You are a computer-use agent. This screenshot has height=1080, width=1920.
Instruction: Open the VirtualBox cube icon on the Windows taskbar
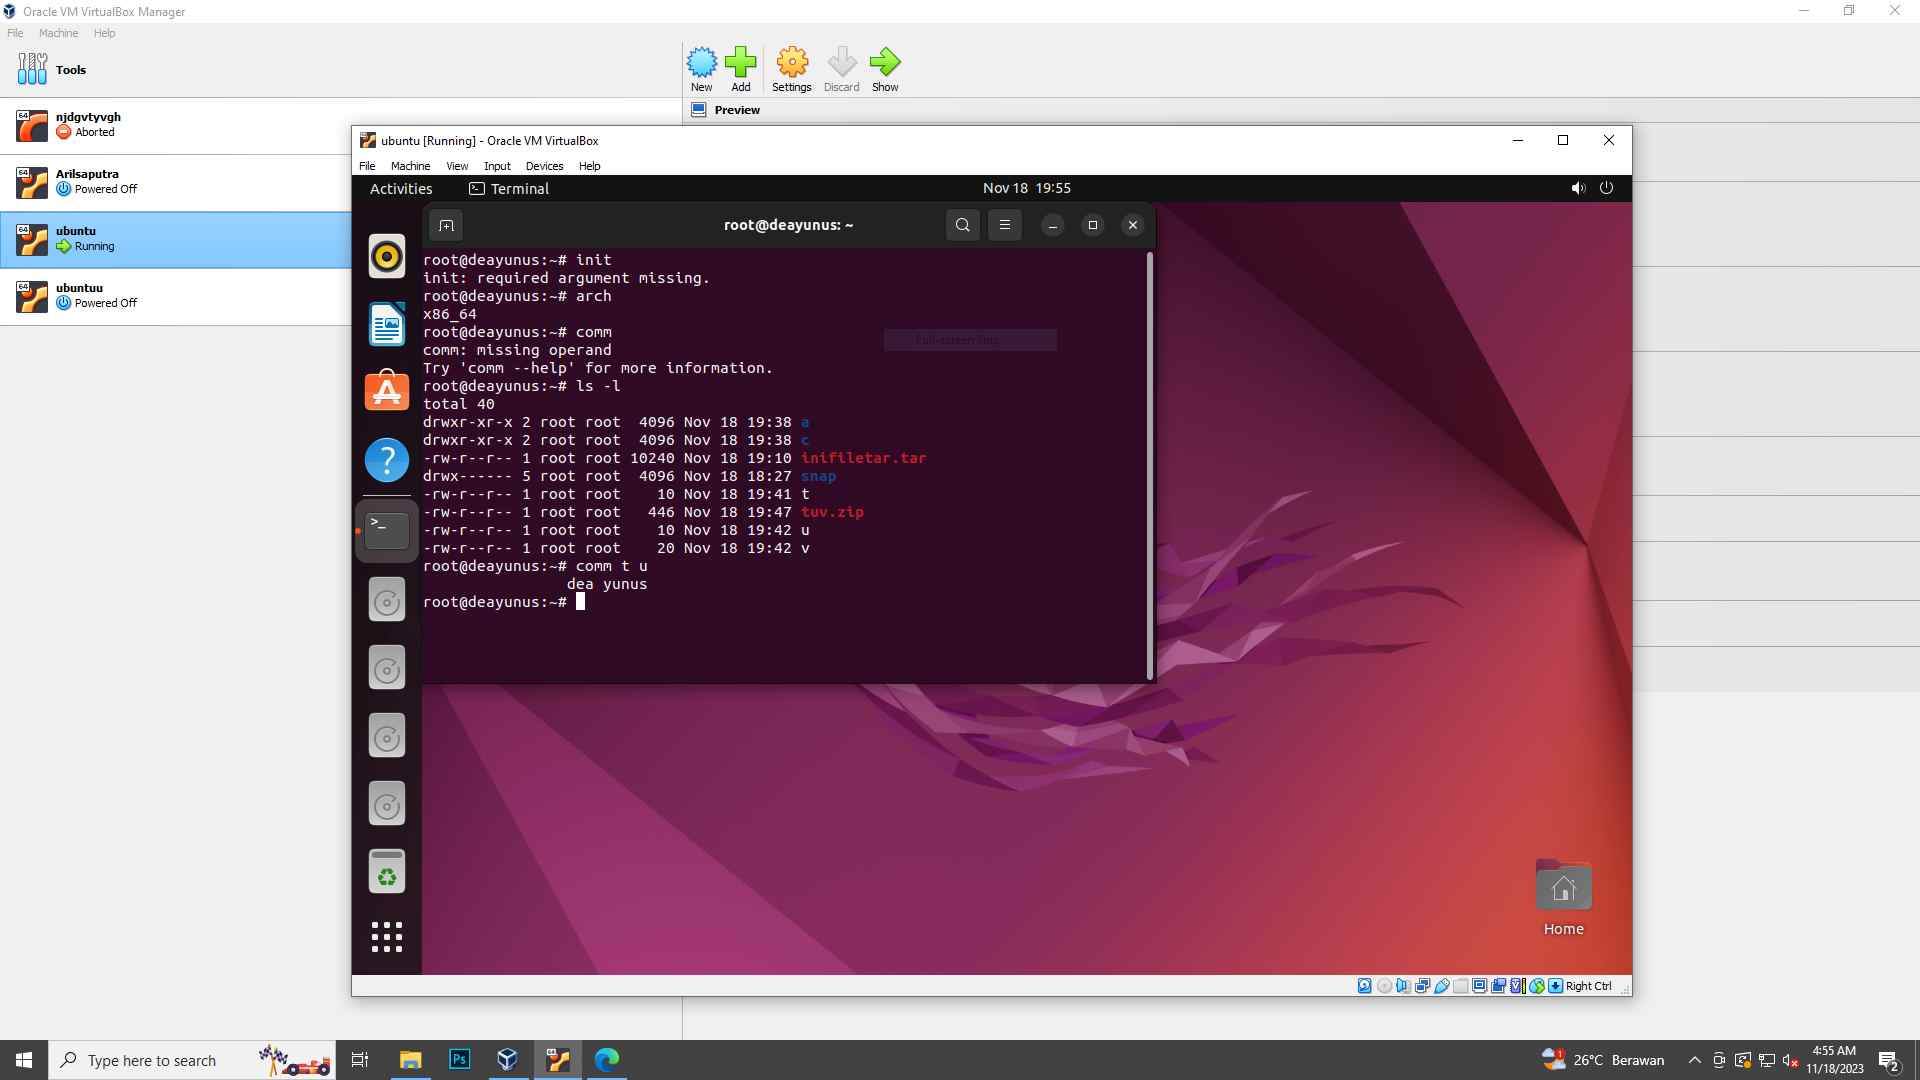click(507, 1059)
